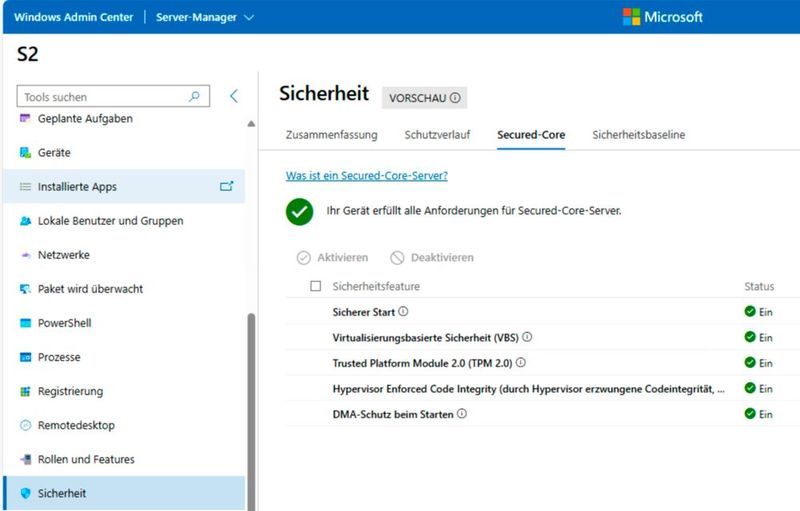The height and width of the screenshot is (511, 800).
Task: Click 'Ein' status in Hypervisor Enforced row
Action: 765,389
